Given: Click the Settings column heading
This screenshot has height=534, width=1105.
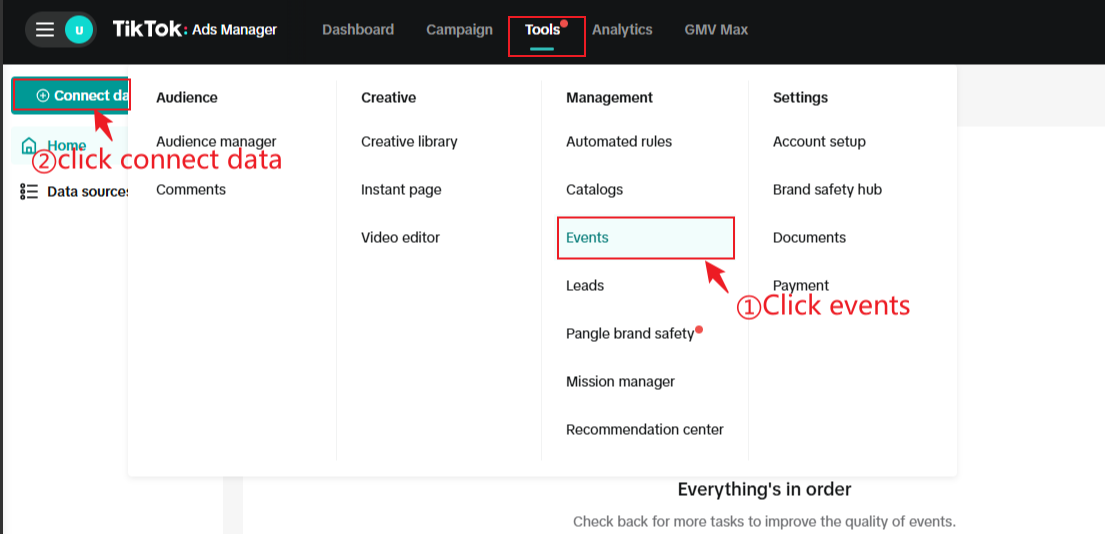Looking at the screenshot, I should 801,98.
